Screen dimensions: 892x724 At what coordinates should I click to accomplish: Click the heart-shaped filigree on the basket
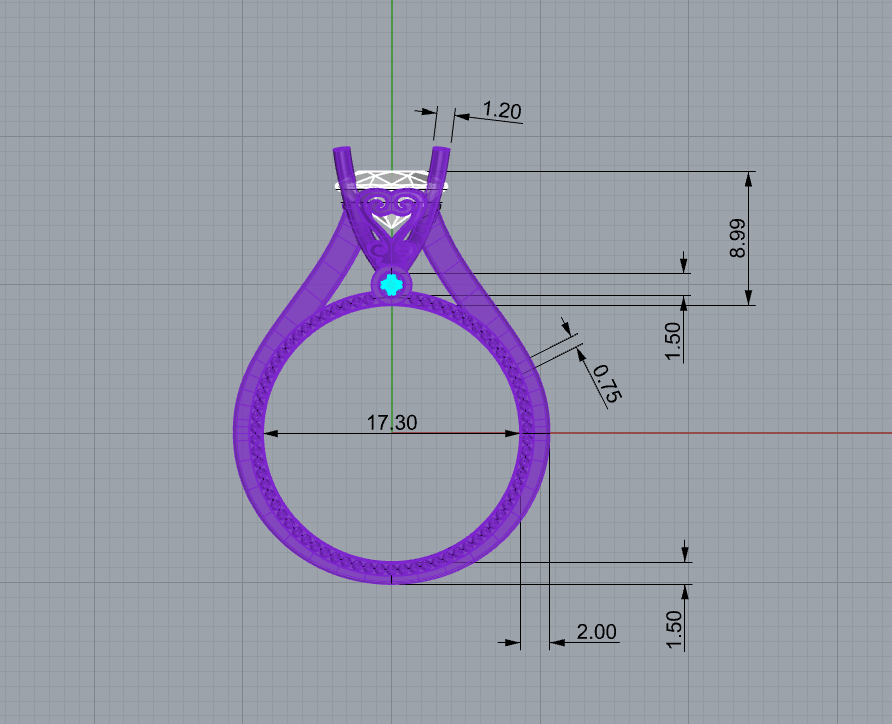392,214
